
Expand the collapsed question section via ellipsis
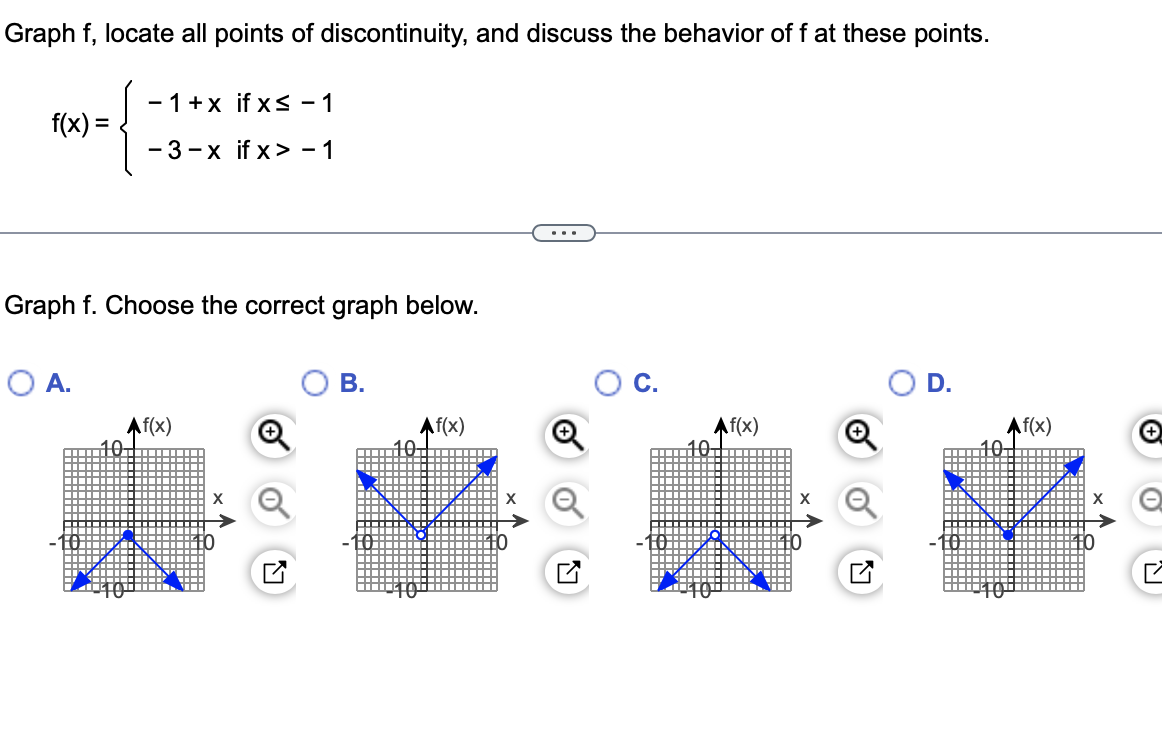(x=565, y=232)
